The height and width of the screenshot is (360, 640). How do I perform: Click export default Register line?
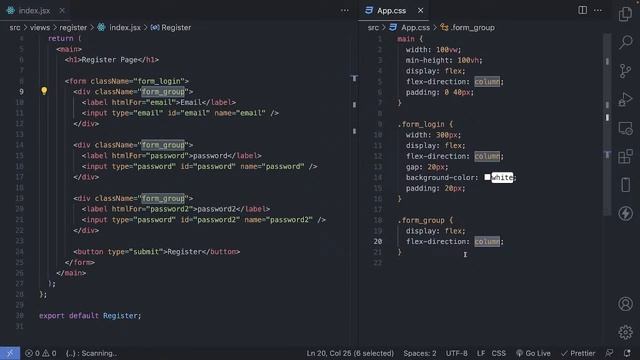[x=90, y=316]
